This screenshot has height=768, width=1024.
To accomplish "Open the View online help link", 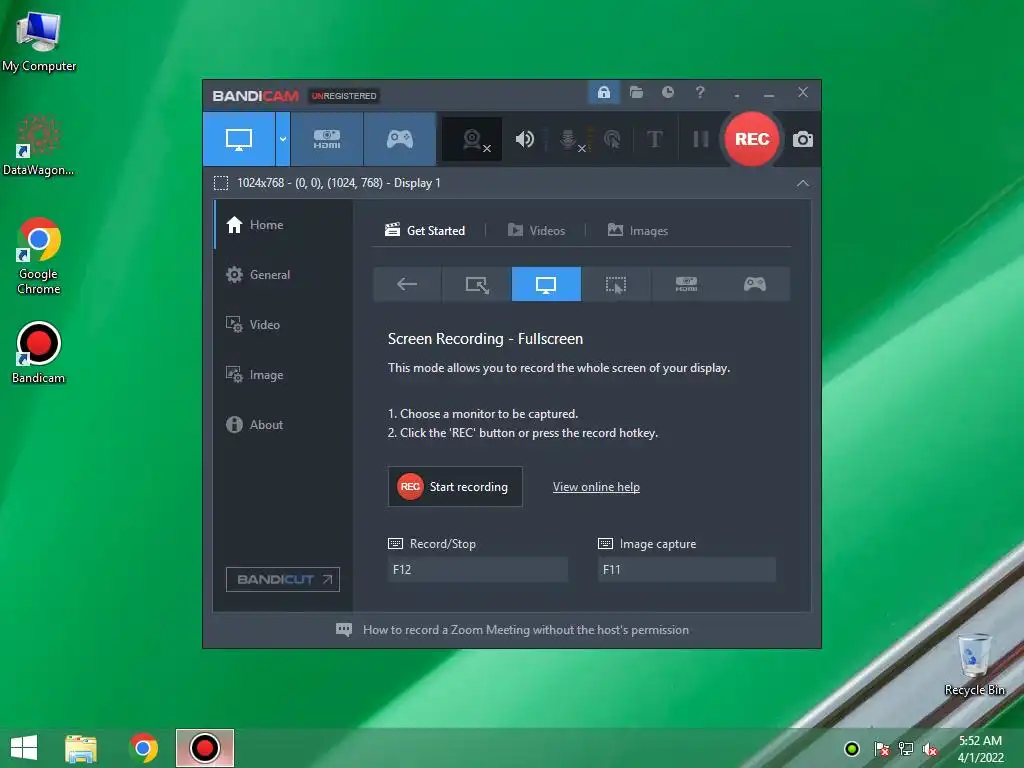I will (596, 487).
